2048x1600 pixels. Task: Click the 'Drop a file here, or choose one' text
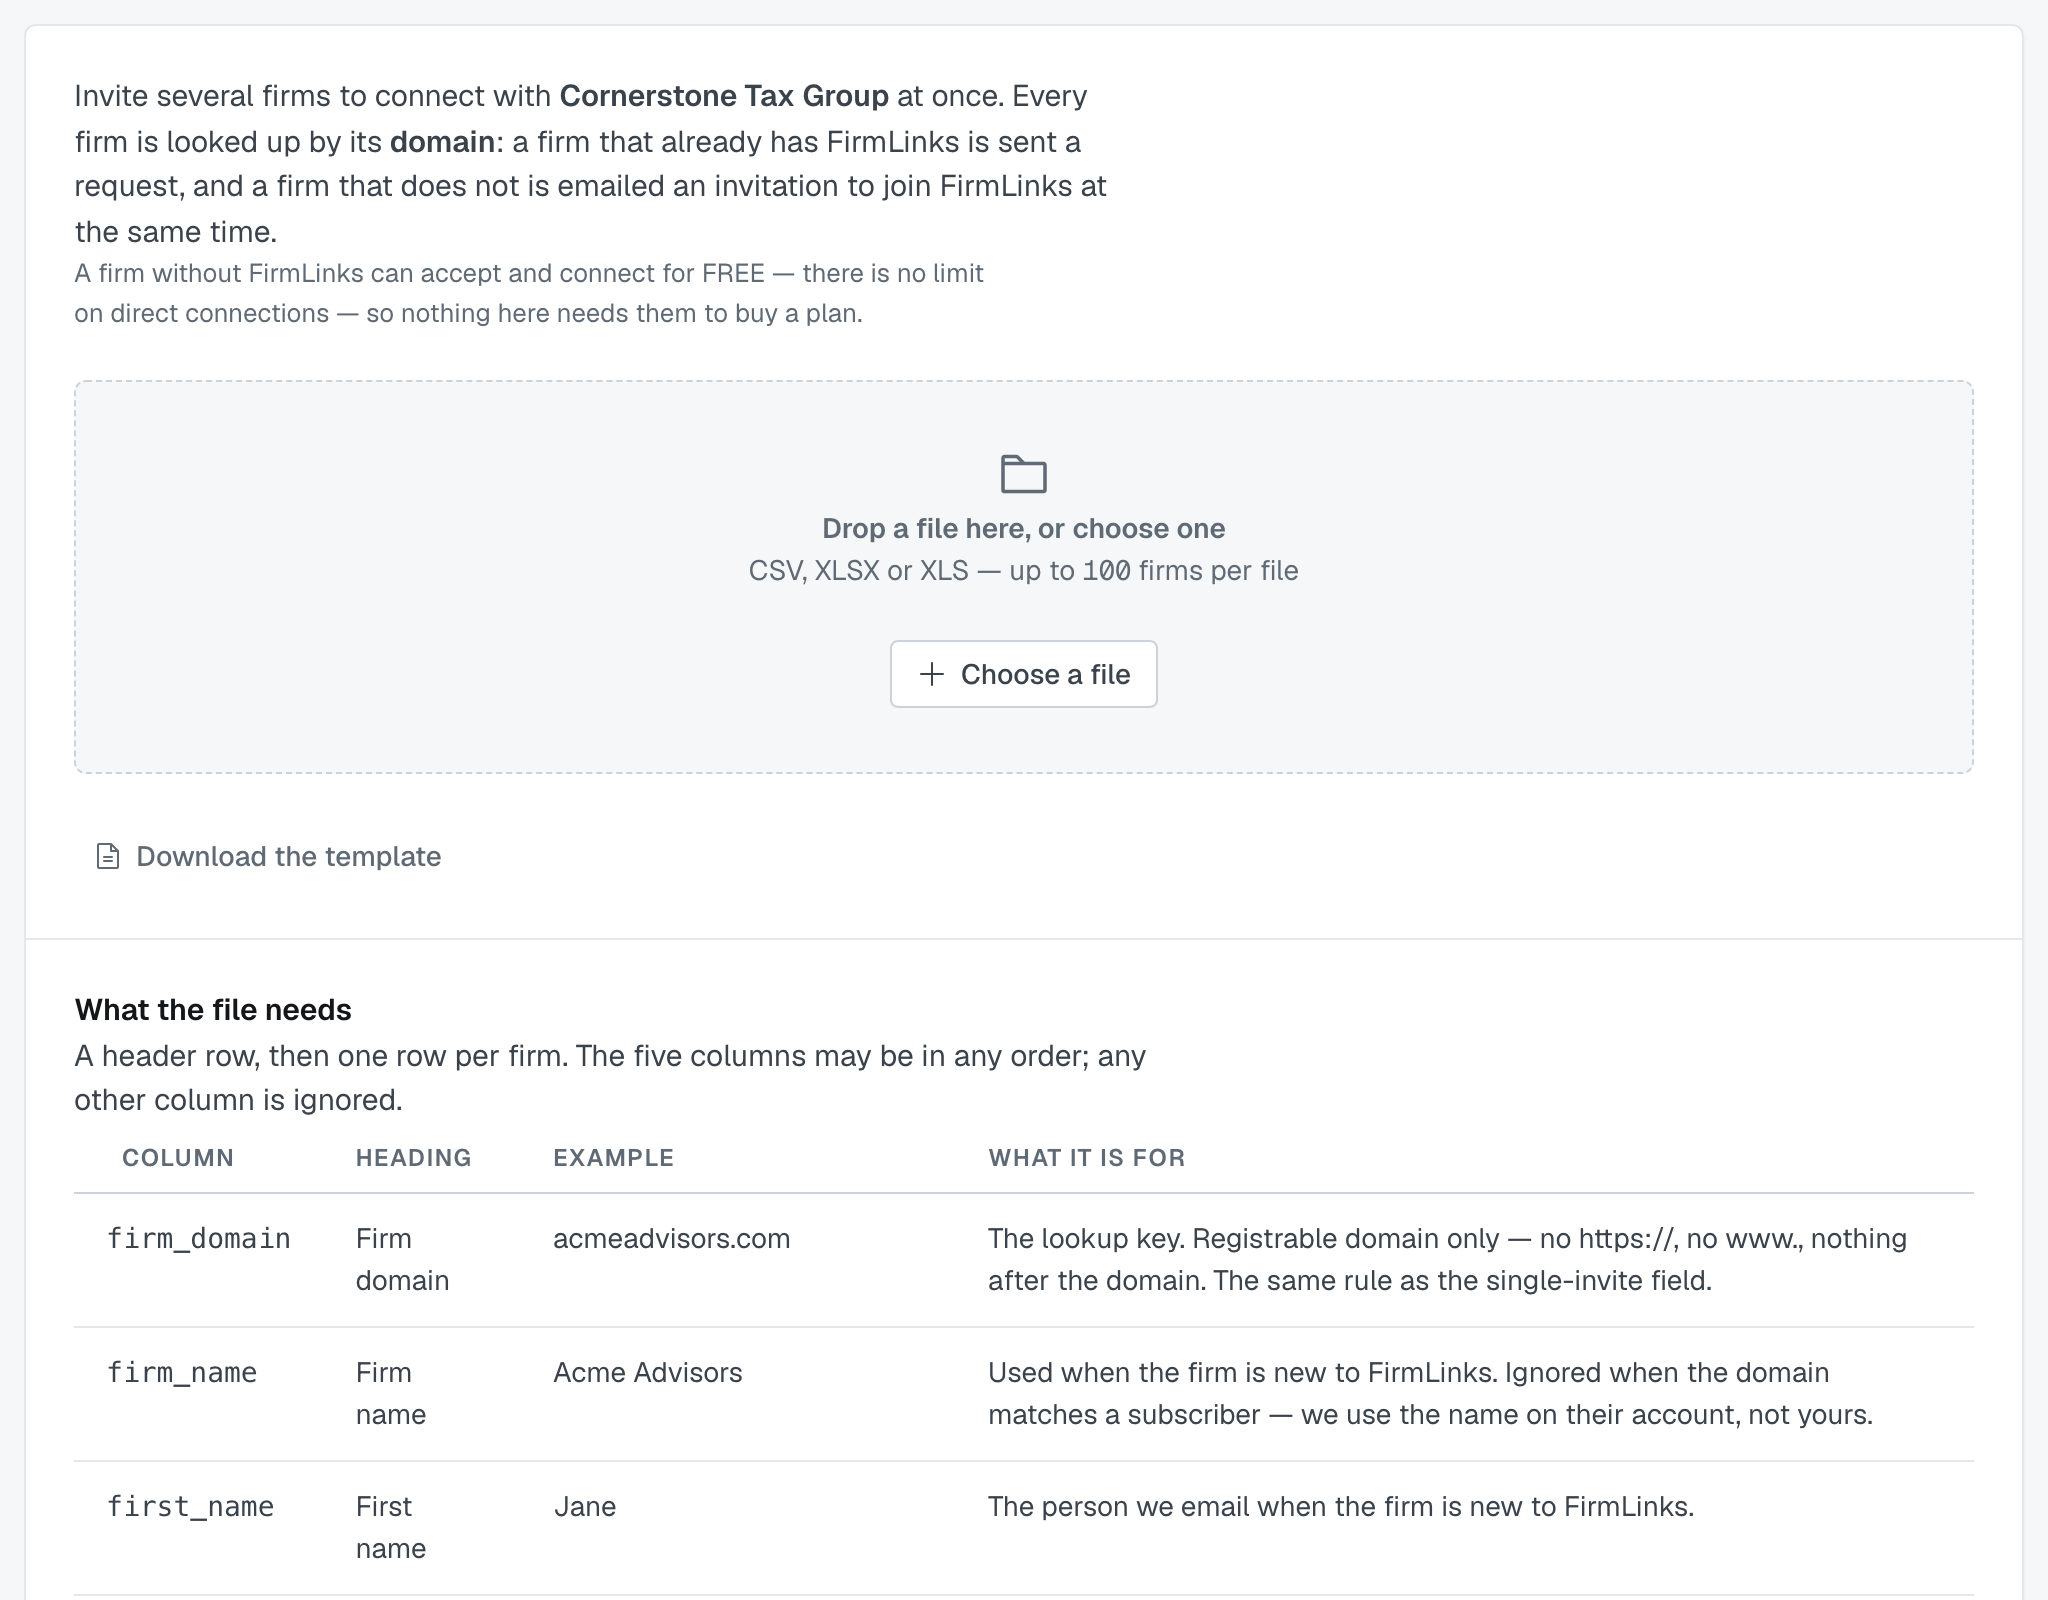click(1023, 528)
